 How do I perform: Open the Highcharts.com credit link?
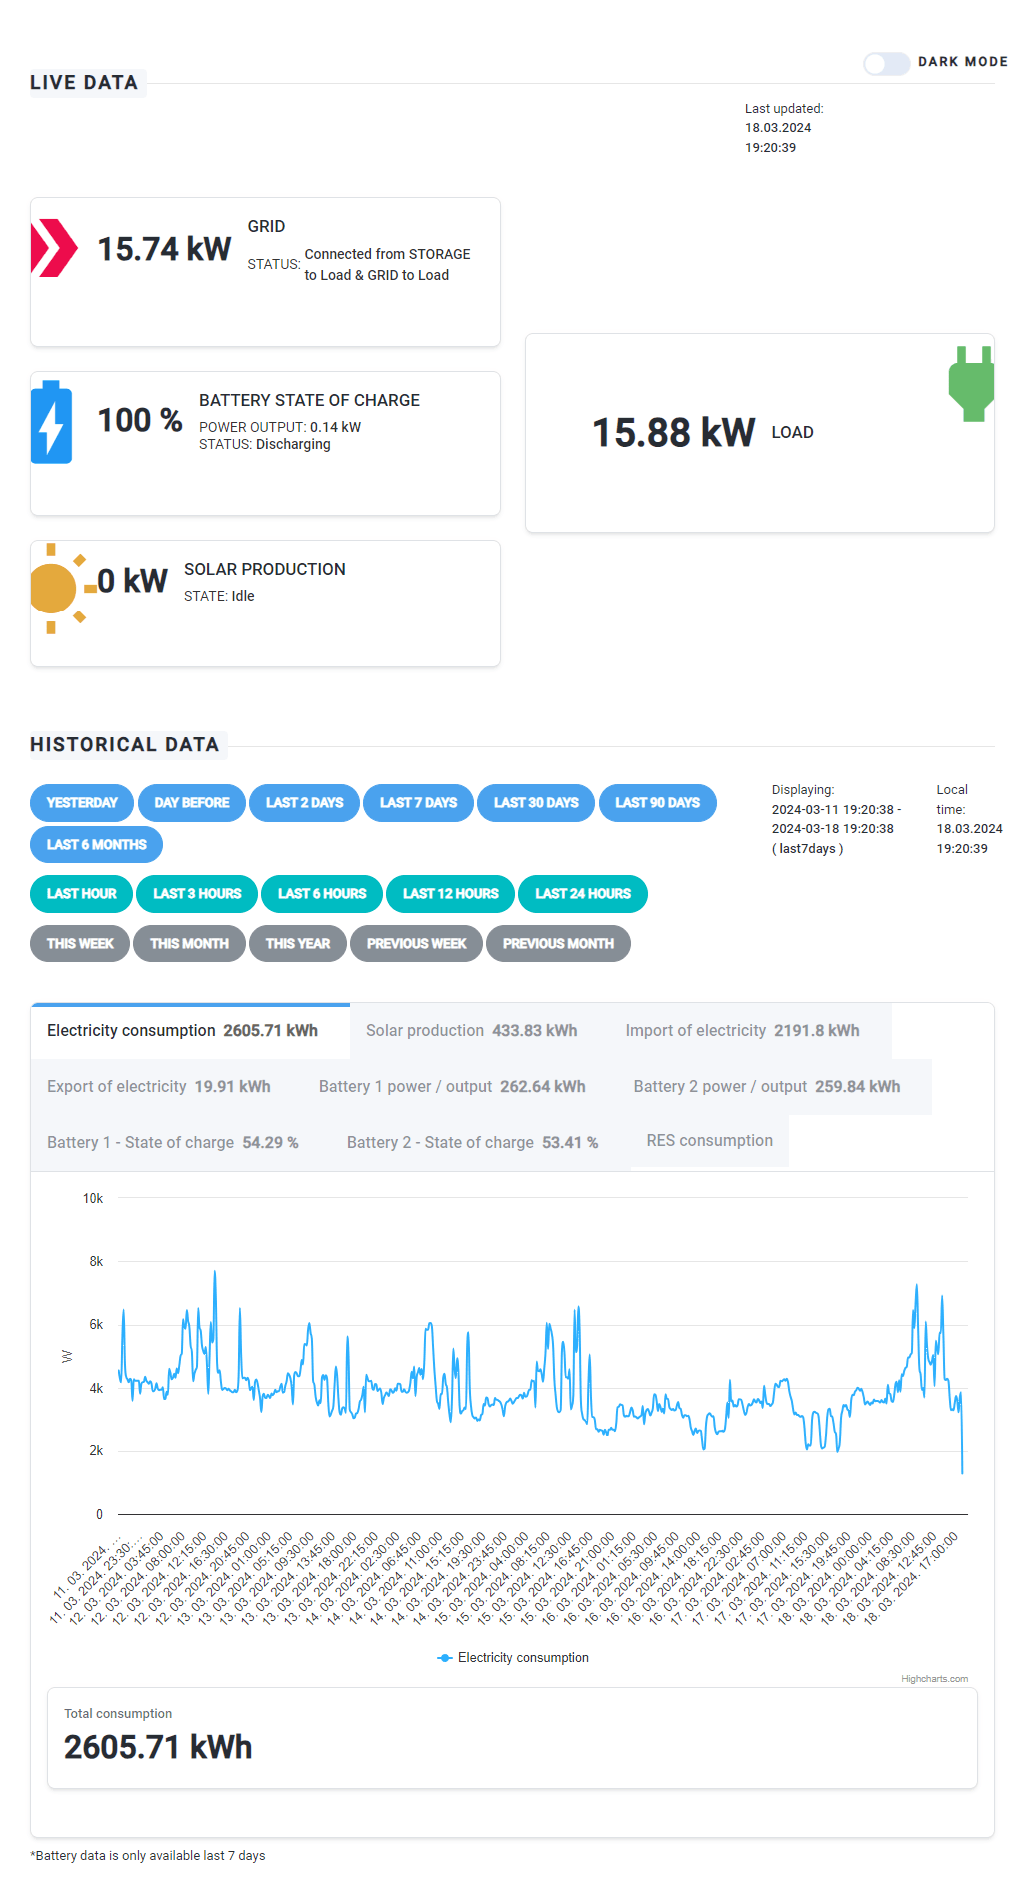(x=934, y=1679)
